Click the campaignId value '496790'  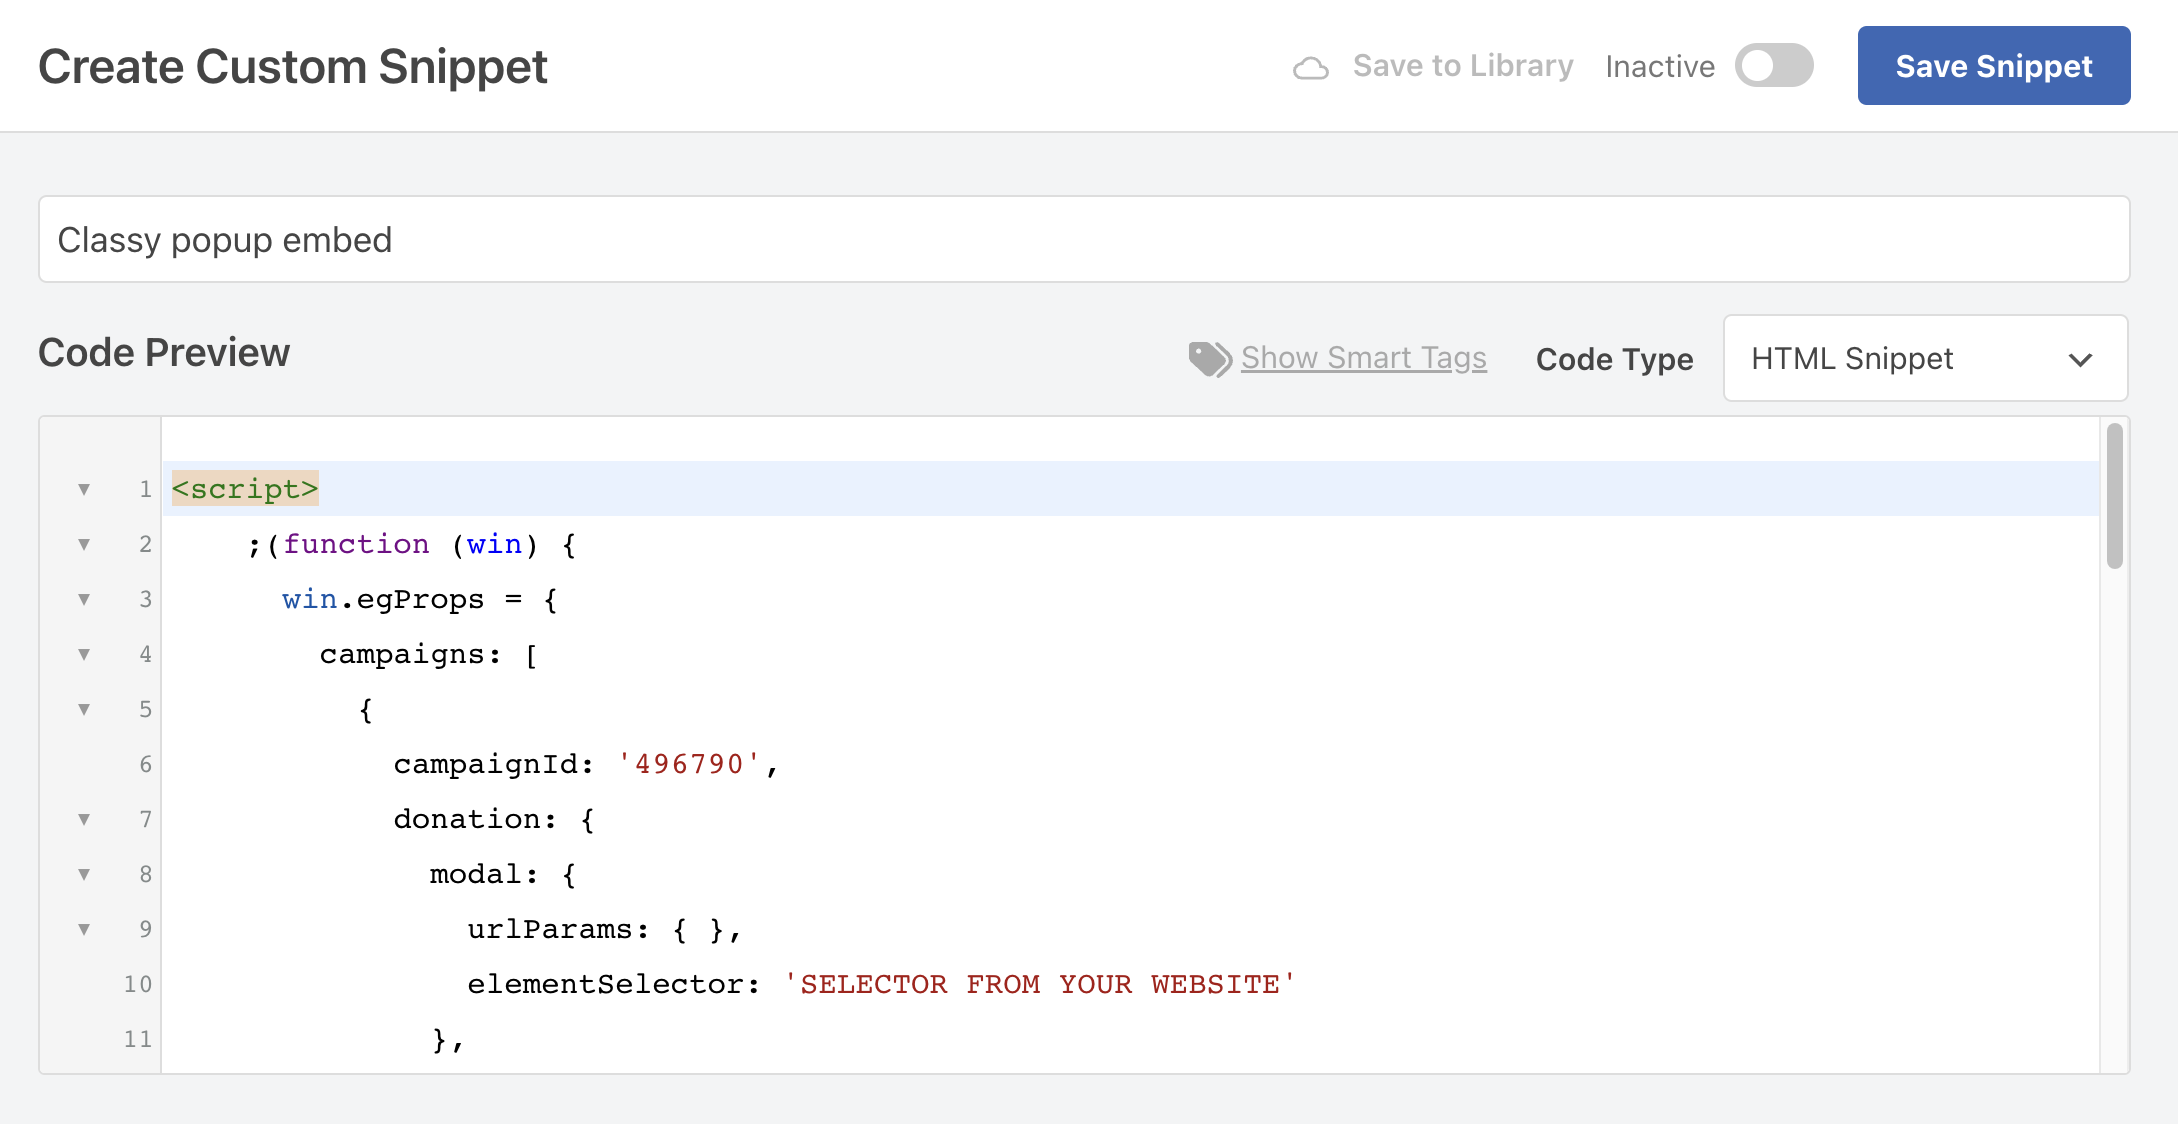[x=689, y=764]
